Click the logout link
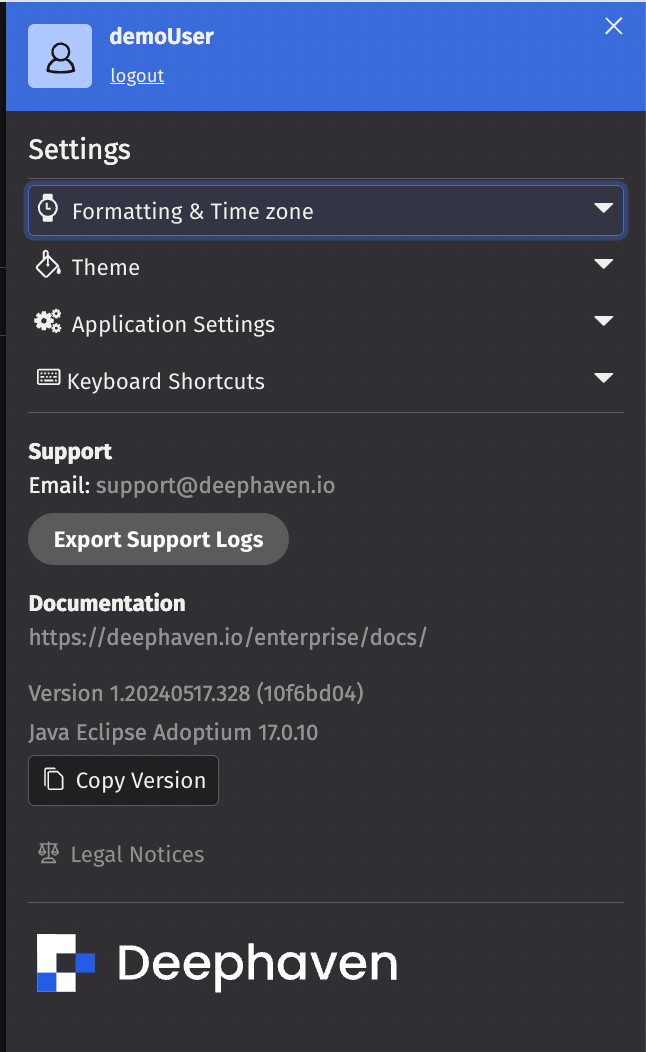The width and height of the screenshot is (646, 1052). 137,76
